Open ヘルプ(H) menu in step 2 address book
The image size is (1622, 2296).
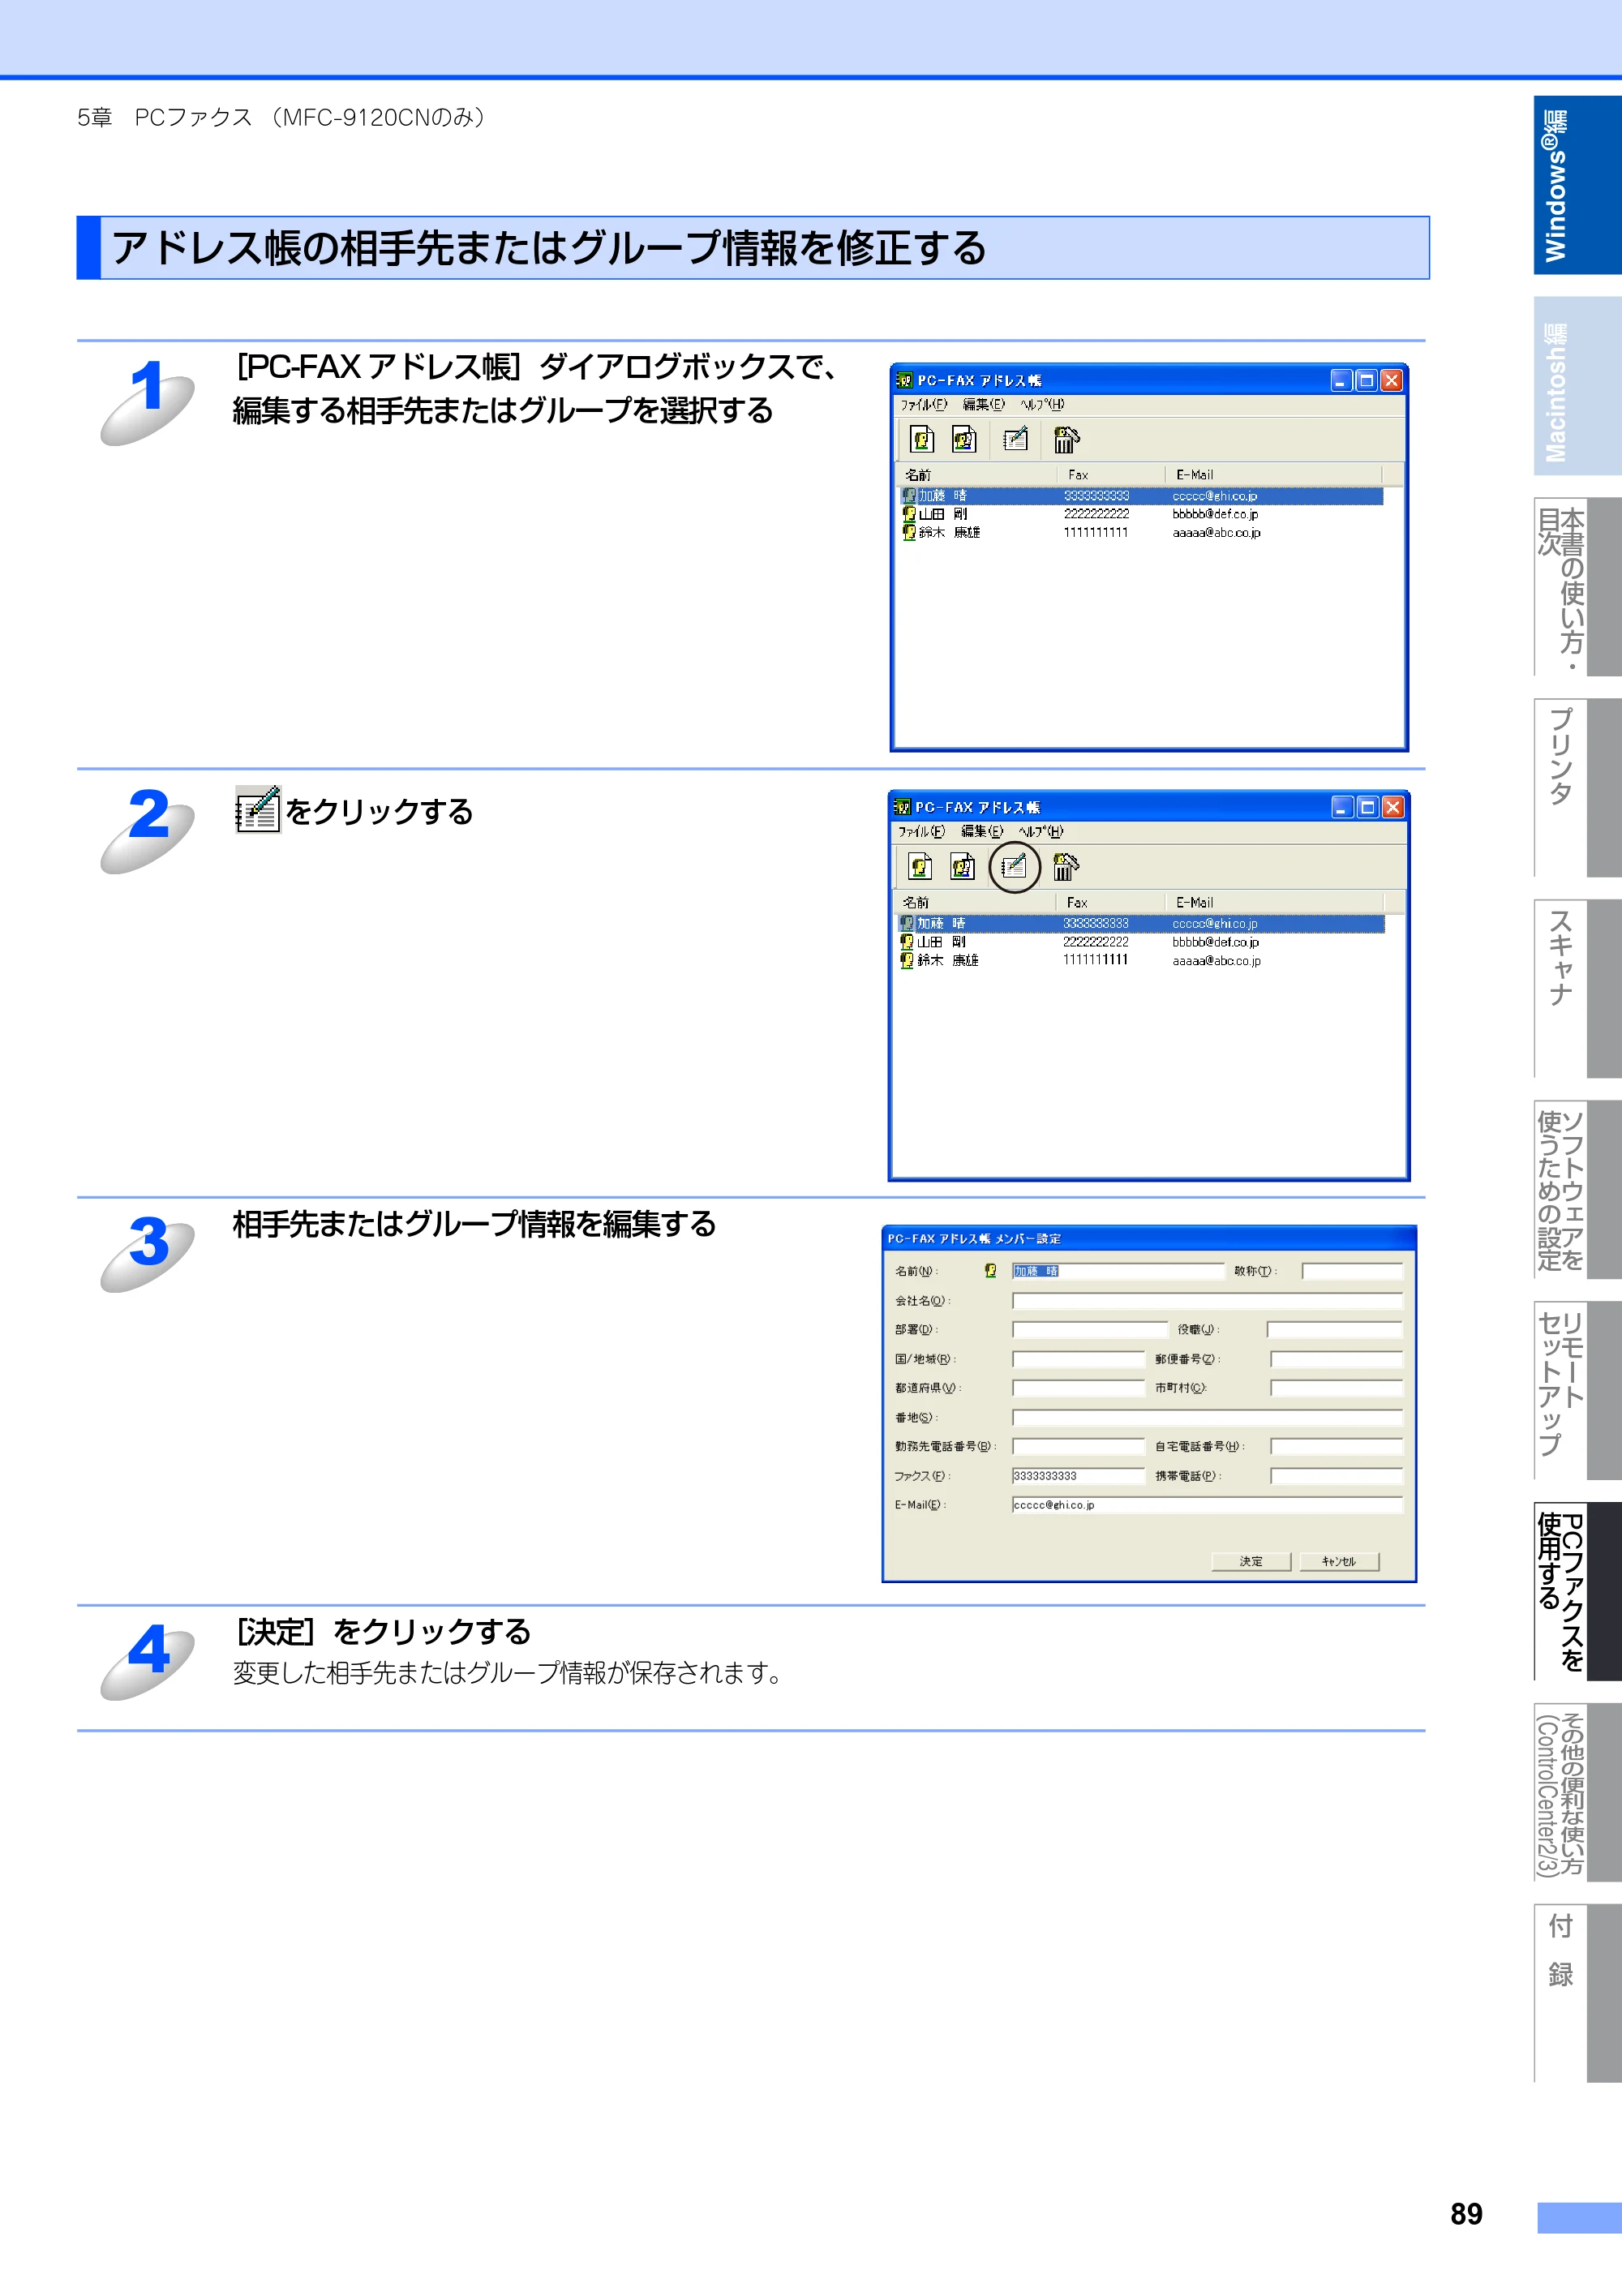[x=1040, y=831]
